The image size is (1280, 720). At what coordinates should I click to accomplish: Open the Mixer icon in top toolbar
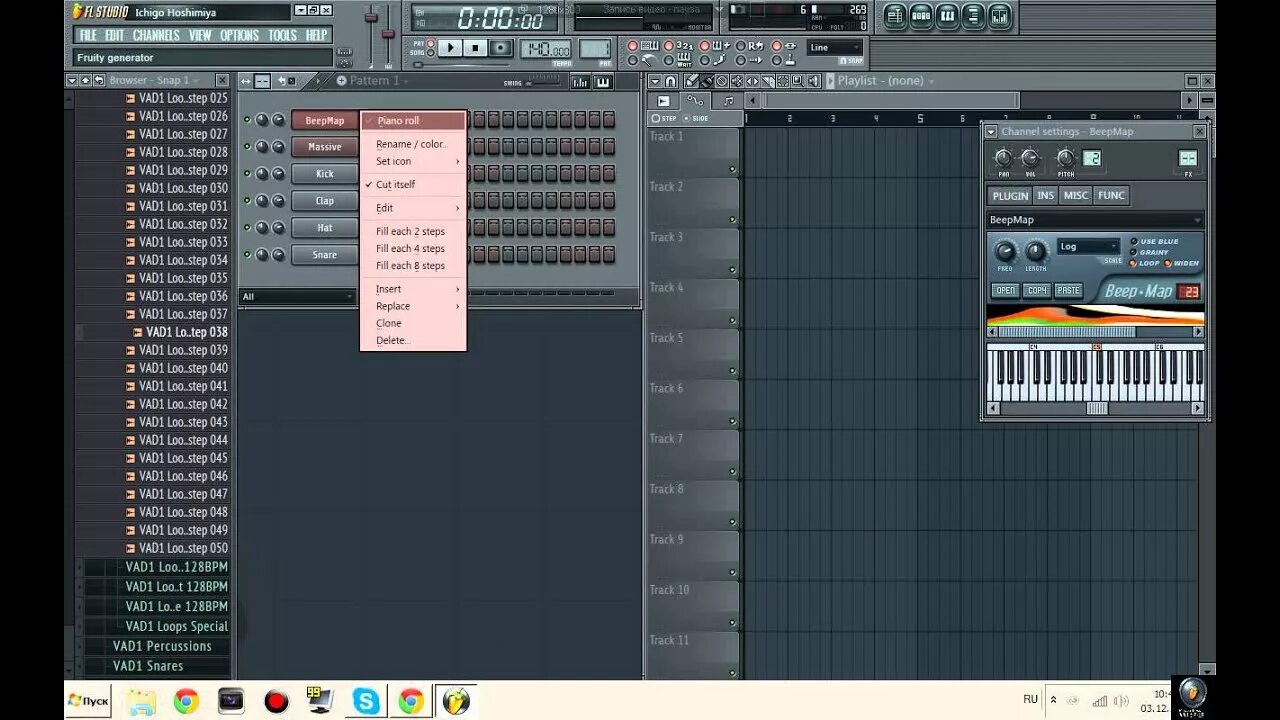[x=999, y=16]
